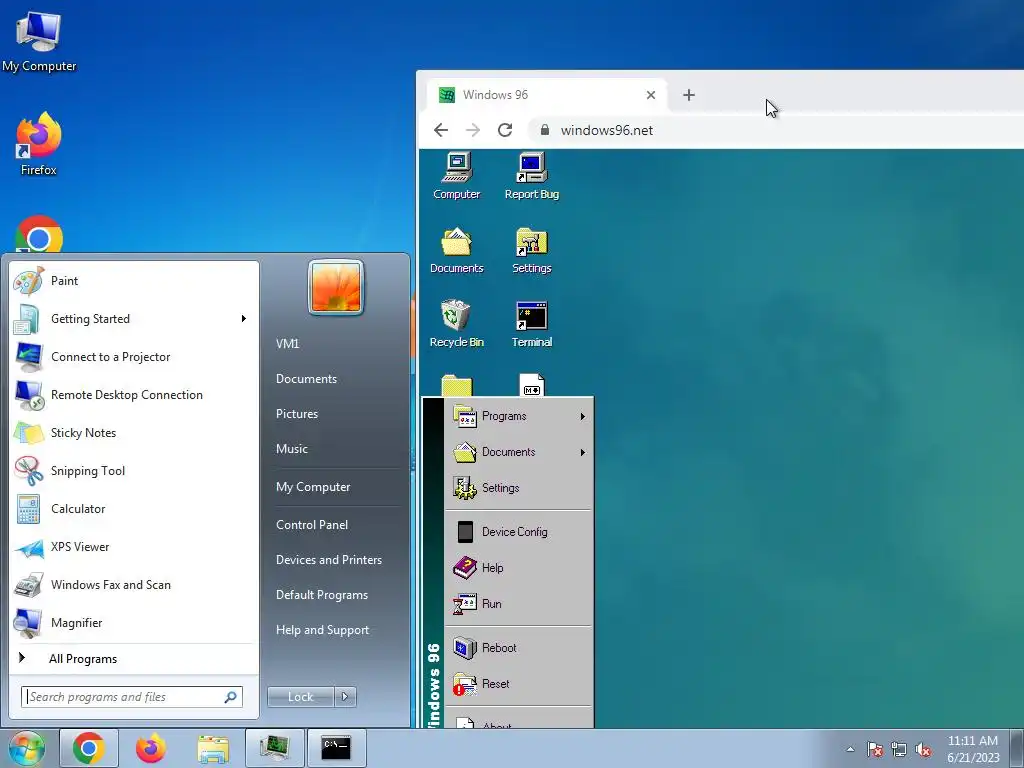Open the Windows 96 Computer icon
The height and width of the screenshot is (768, 1024).
pos(456,176)
